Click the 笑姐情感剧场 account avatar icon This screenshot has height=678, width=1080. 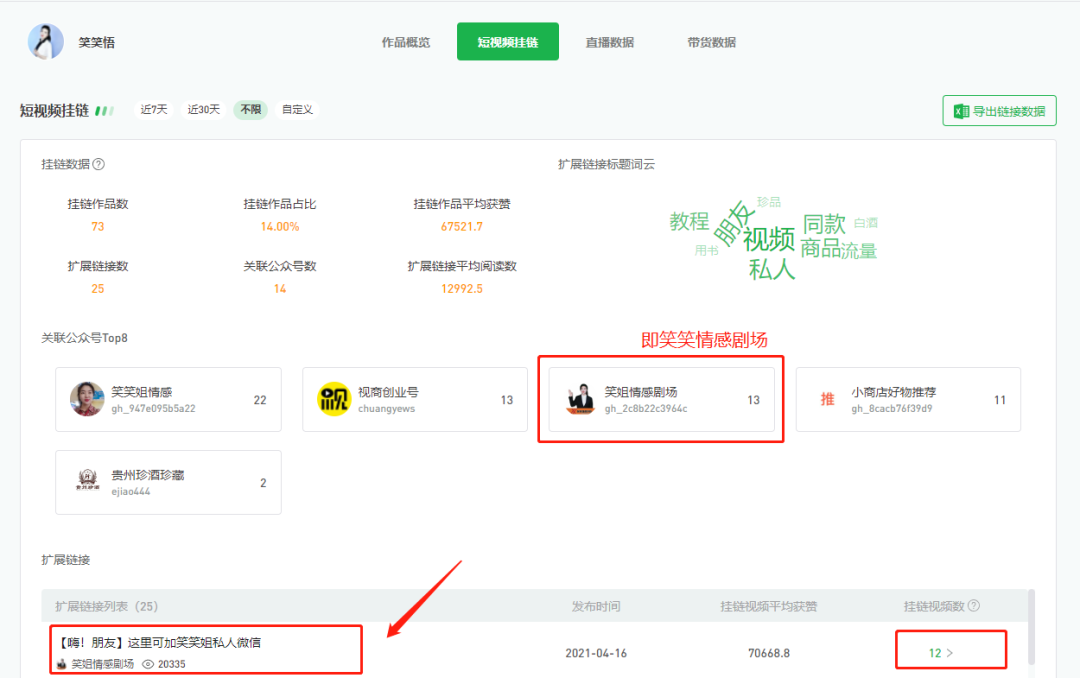coord(580,399)
